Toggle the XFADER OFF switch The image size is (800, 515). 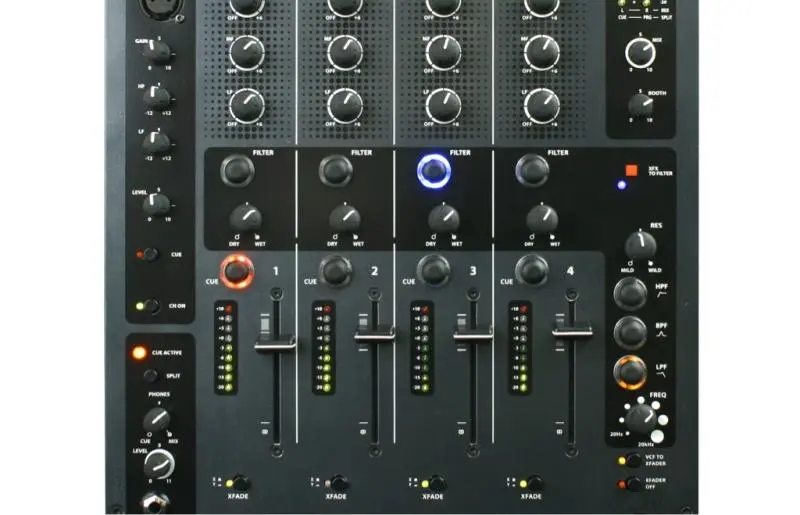[632, 484]
